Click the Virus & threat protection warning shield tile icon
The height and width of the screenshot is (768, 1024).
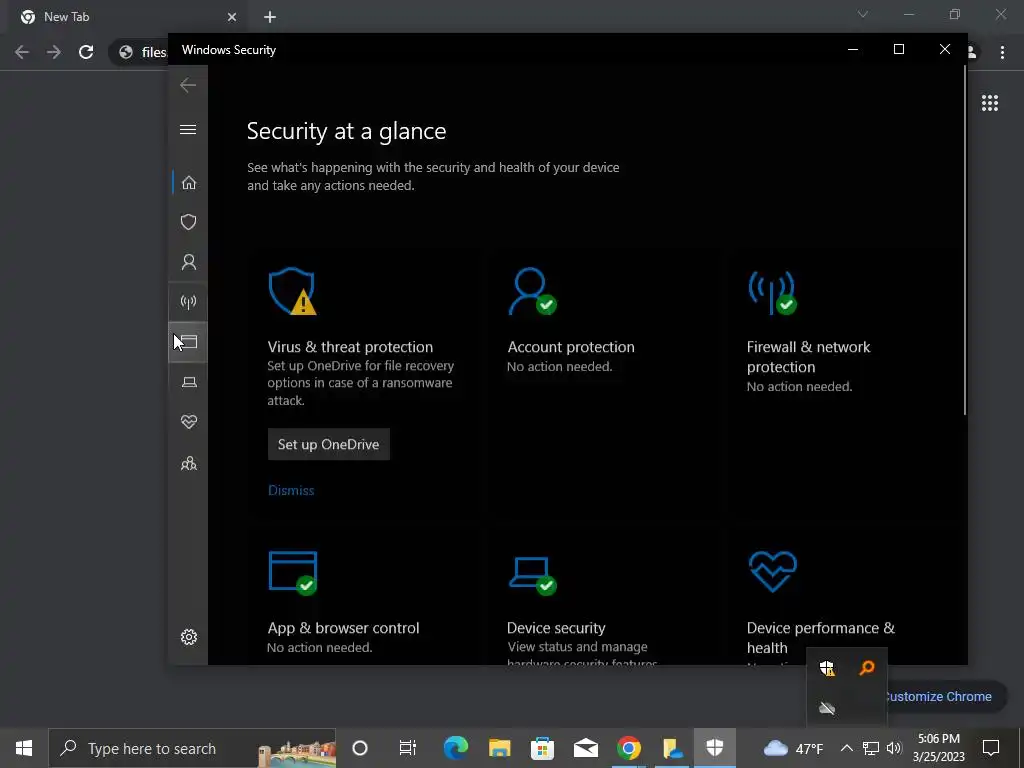(292, 291)
